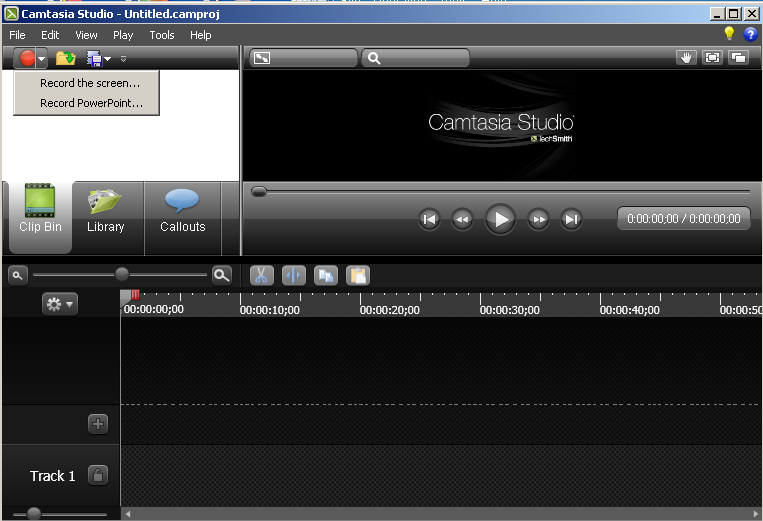The height and width of the screenshot is (521, 763).
Task: Click the light bulb tips icon
Action: click(x=729, y=34)
